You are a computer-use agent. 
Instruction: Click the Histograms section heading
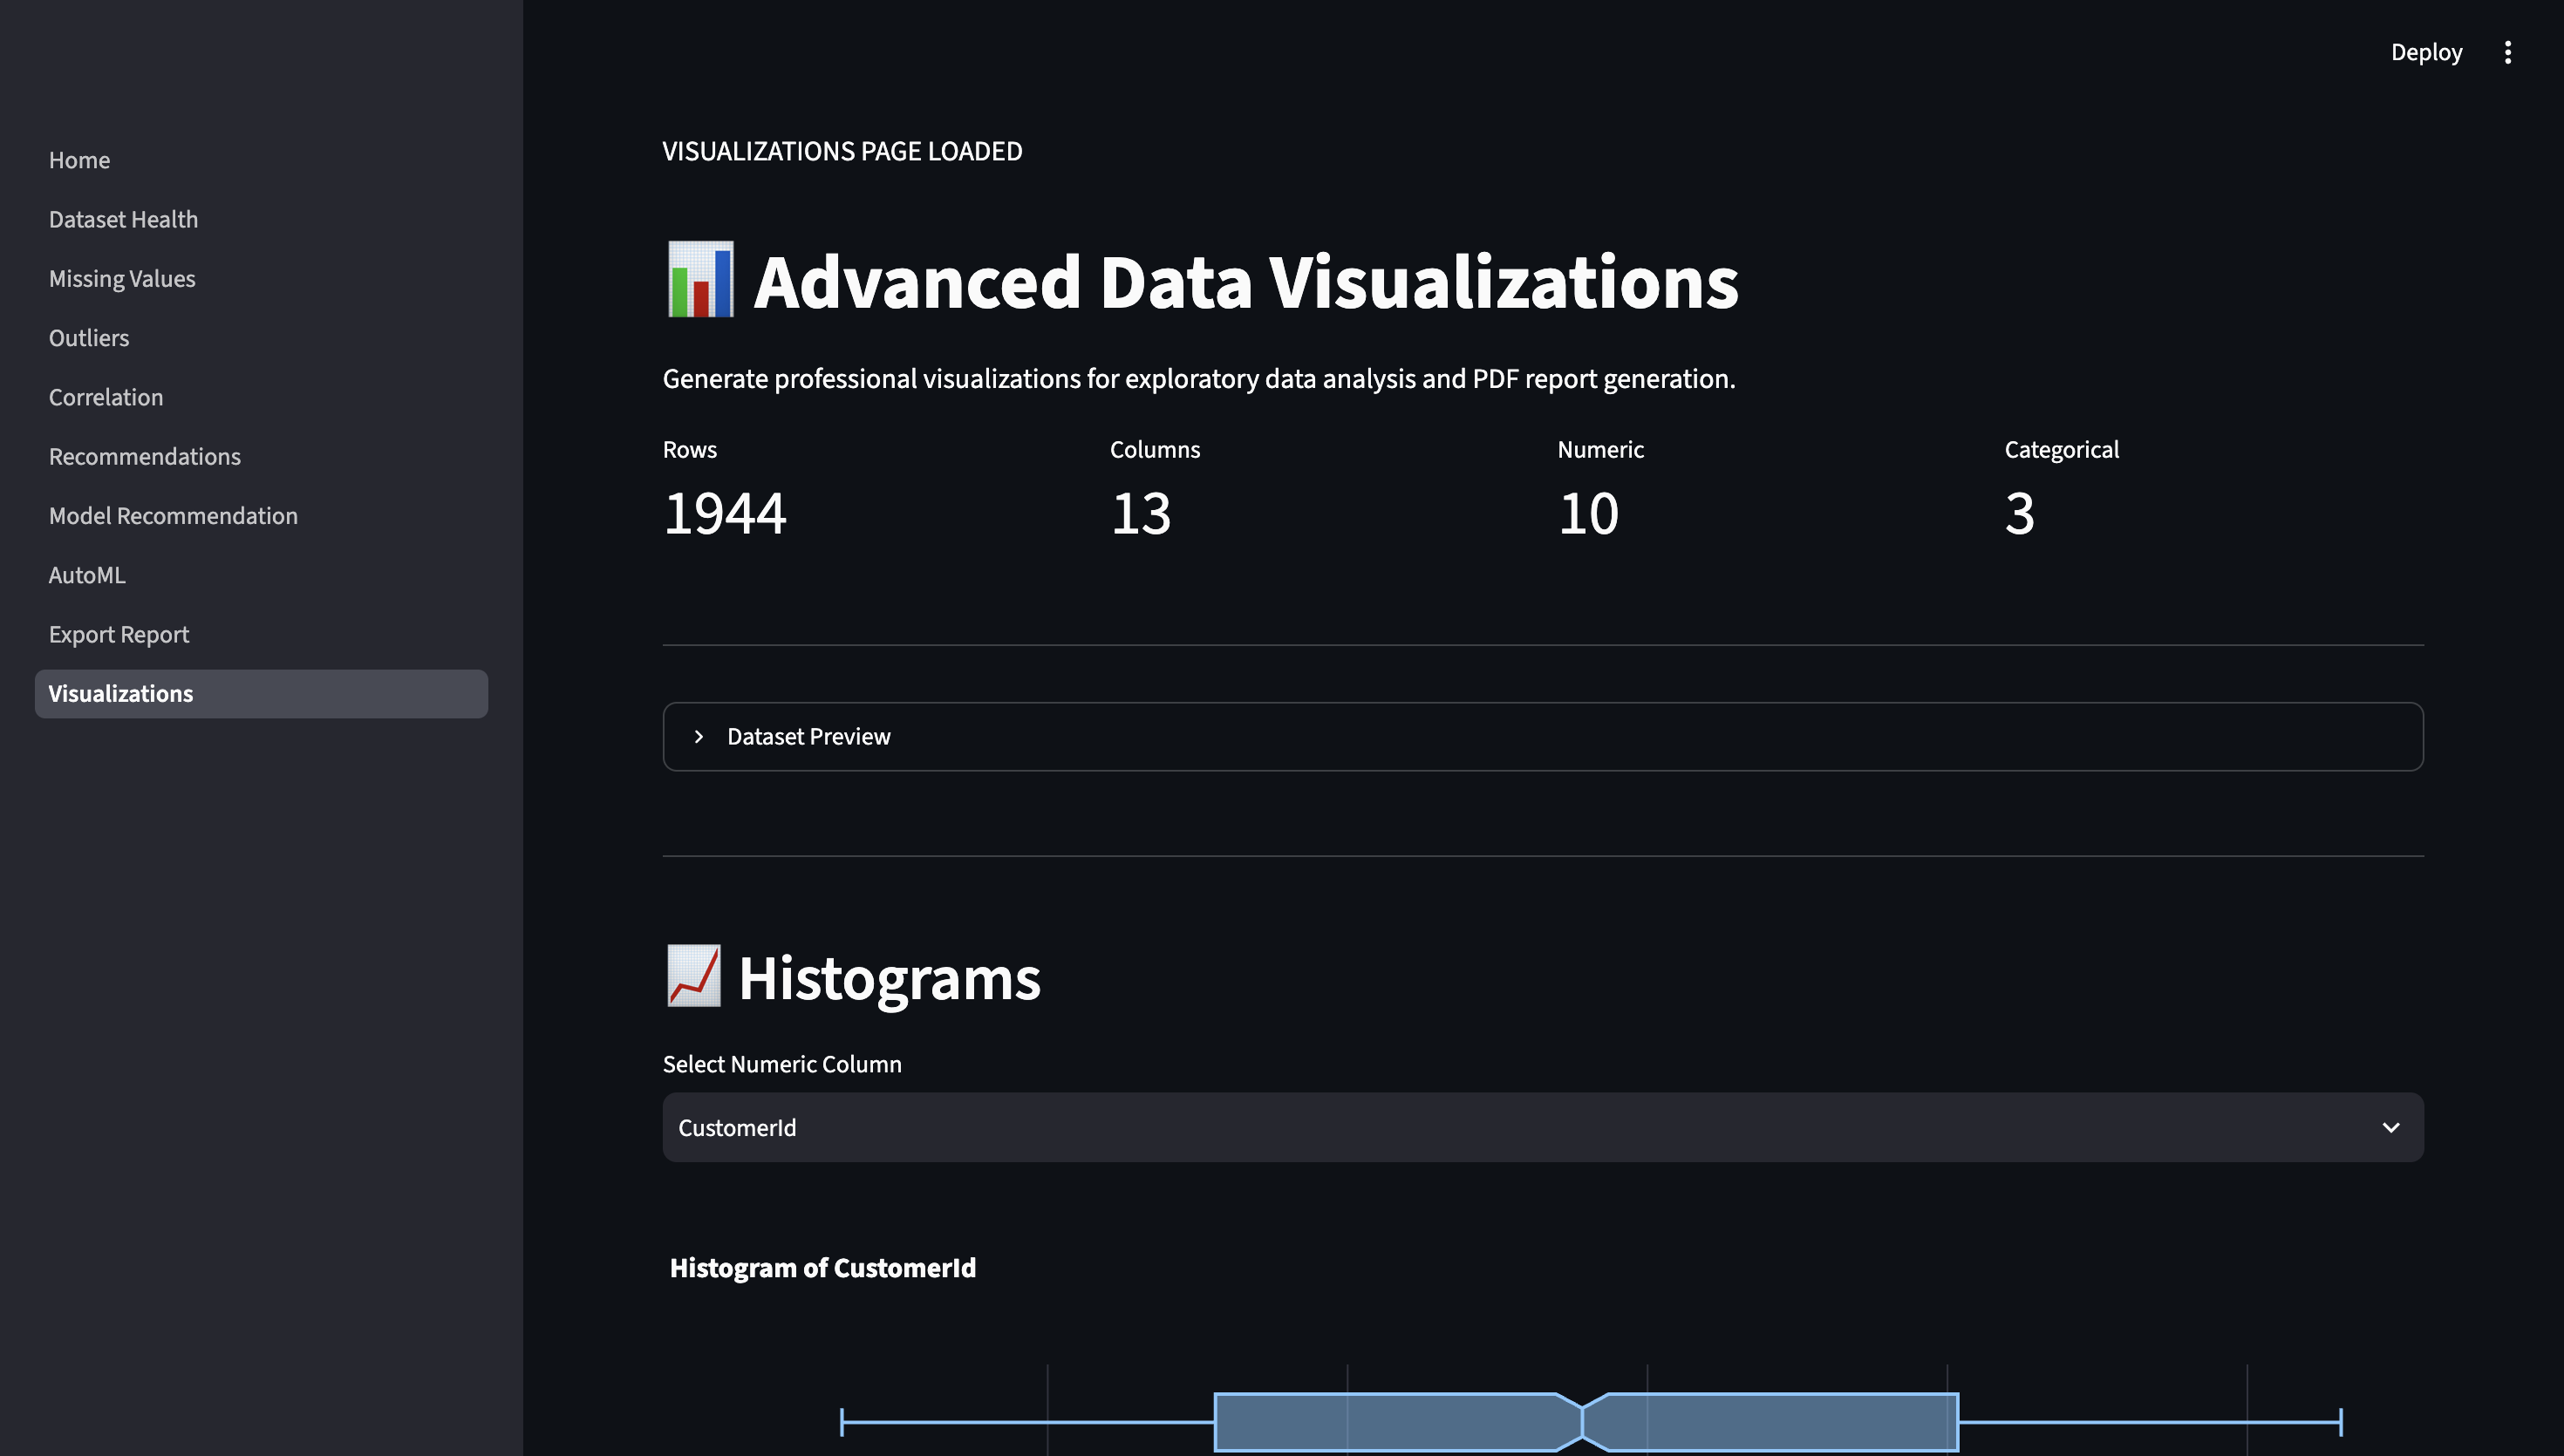[889, 978]
